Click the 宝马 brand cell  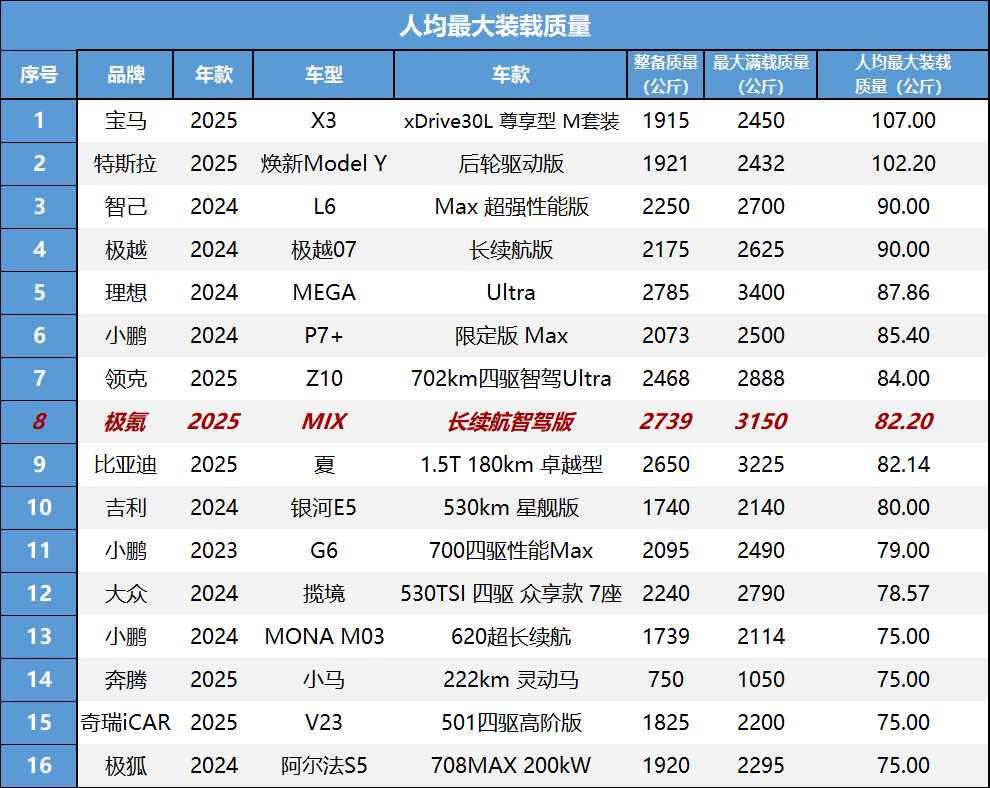[x=126, y=121]
